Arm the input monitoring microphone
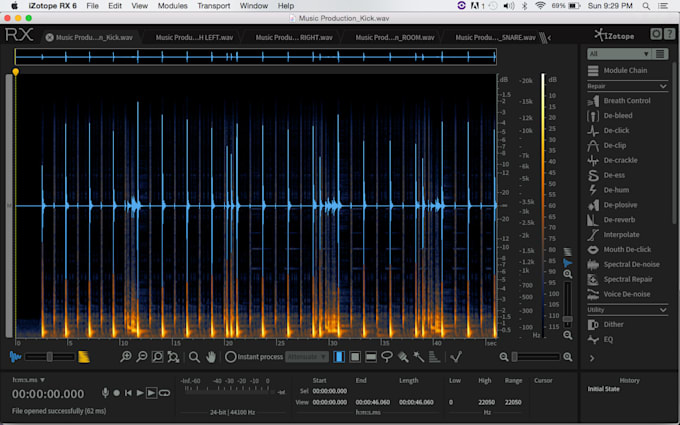This screenshot has width=680, height=425. (105, 393)
